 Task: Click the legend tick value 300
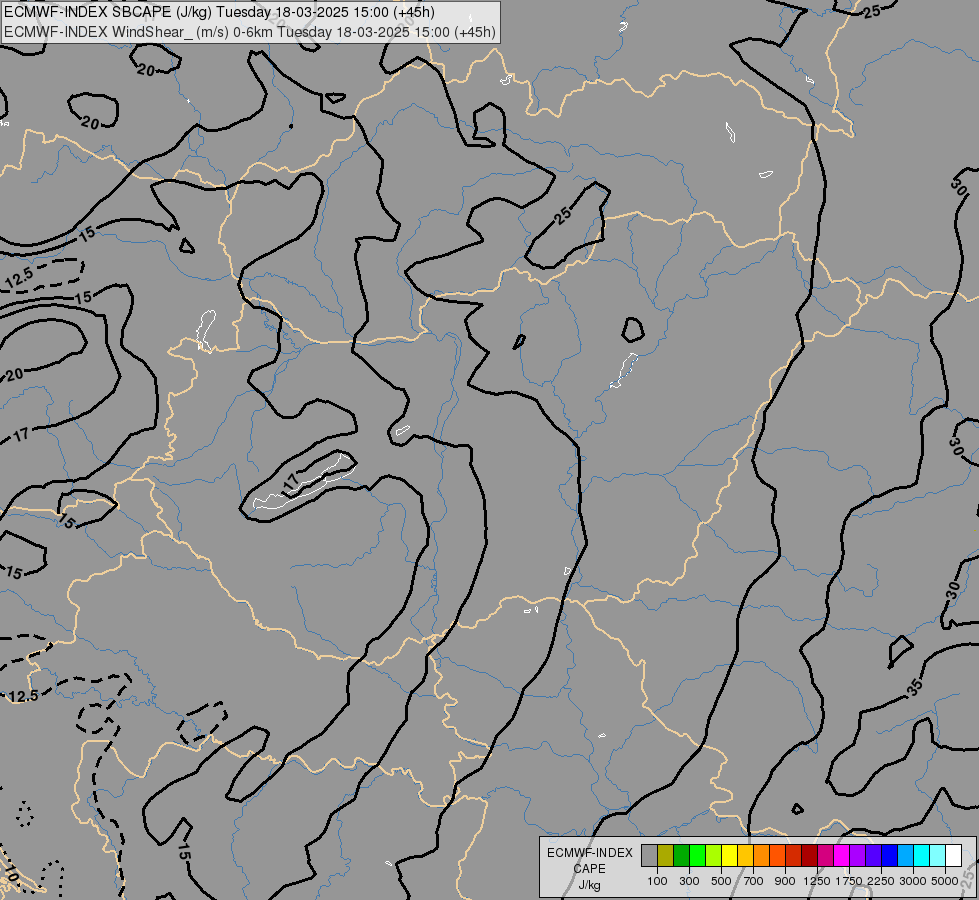click(689, 881)
